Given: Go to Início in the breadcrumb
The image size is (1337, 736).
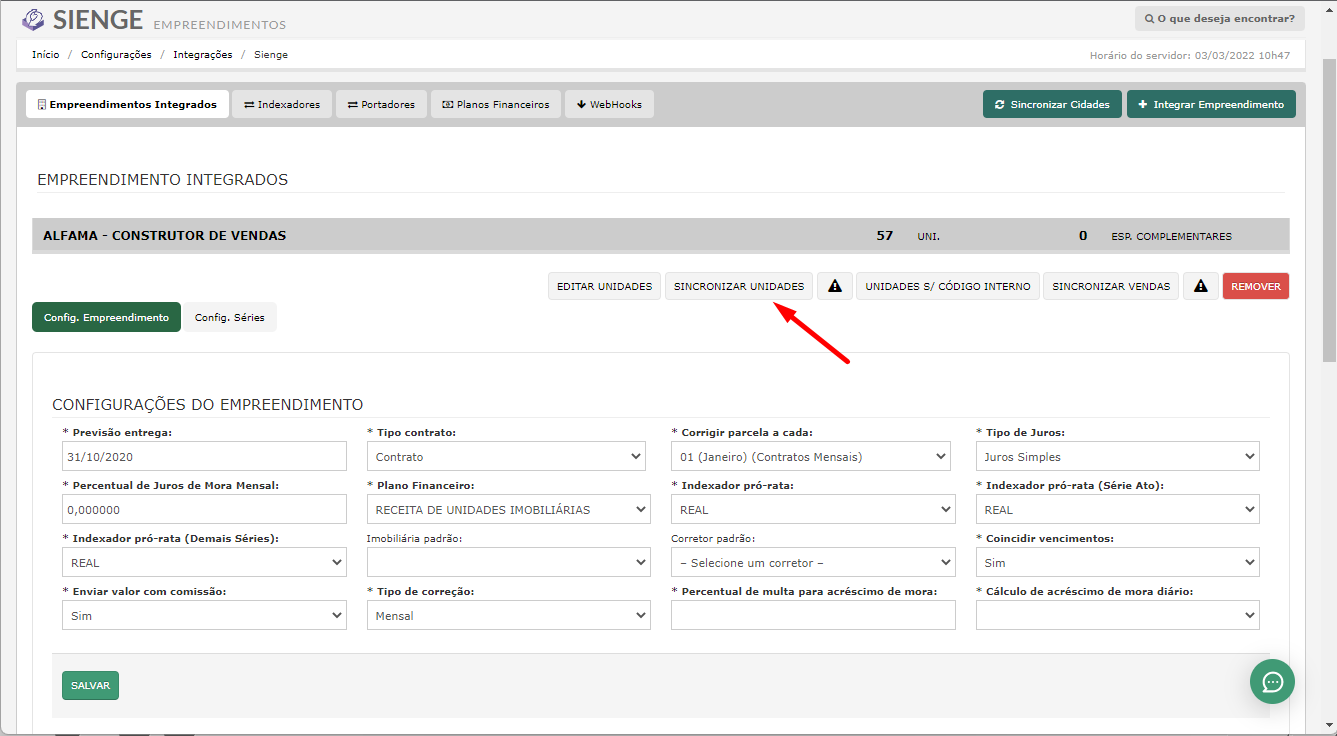Looking at the screenshot, I should click(x=45, y=55).
